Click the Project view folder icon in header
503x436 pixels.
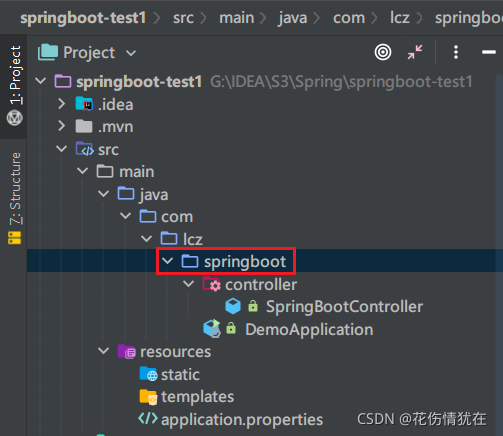(48, 52)
